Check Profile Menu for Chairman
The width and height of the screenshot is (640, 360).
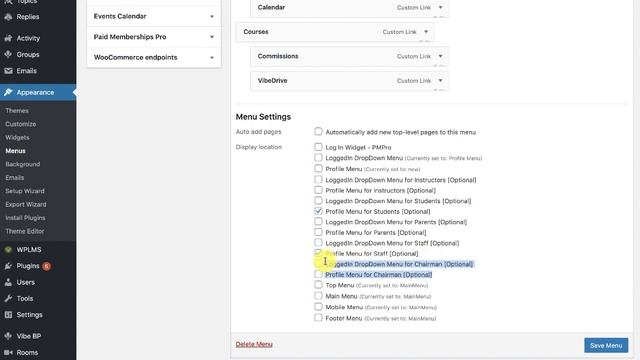coord(318,274)
